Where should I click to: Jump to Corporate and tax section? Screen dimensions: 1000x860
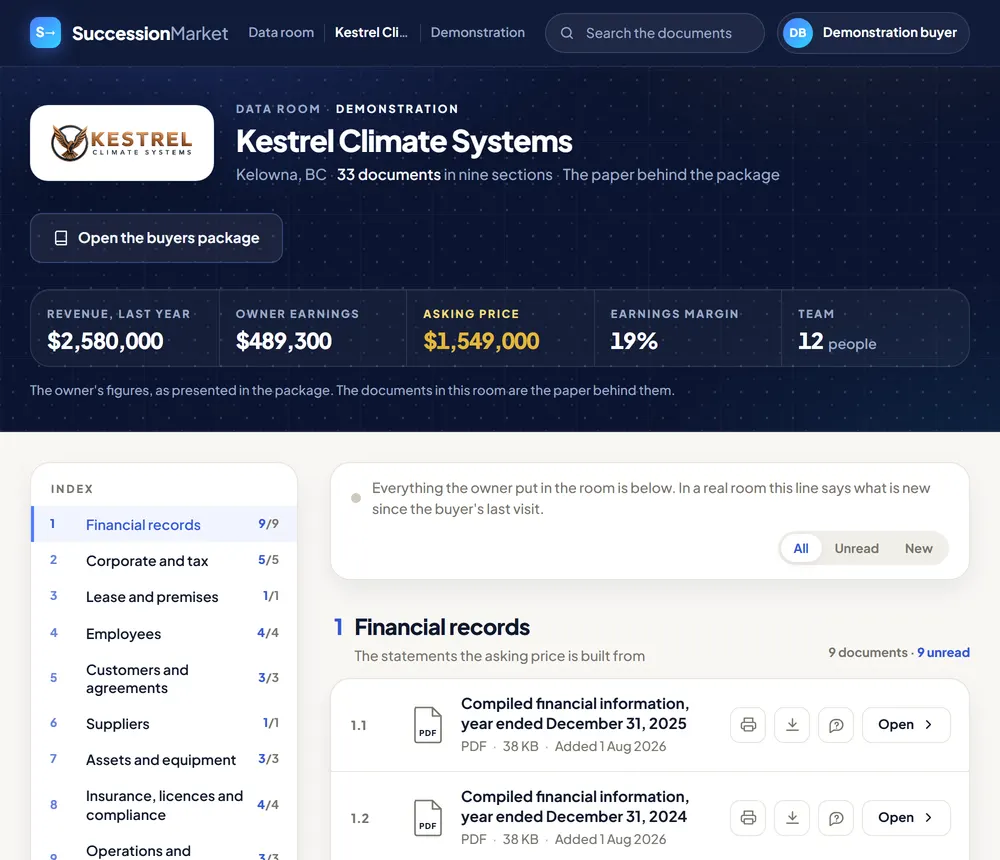pyautogui.click(x=164, y=561)
